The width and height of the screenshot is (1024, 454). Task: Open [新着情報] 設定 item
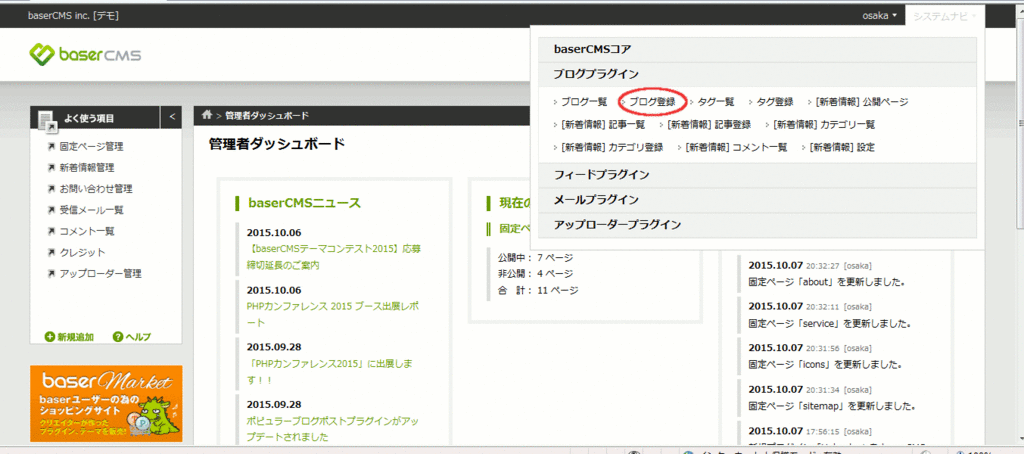tap(842, 148)
